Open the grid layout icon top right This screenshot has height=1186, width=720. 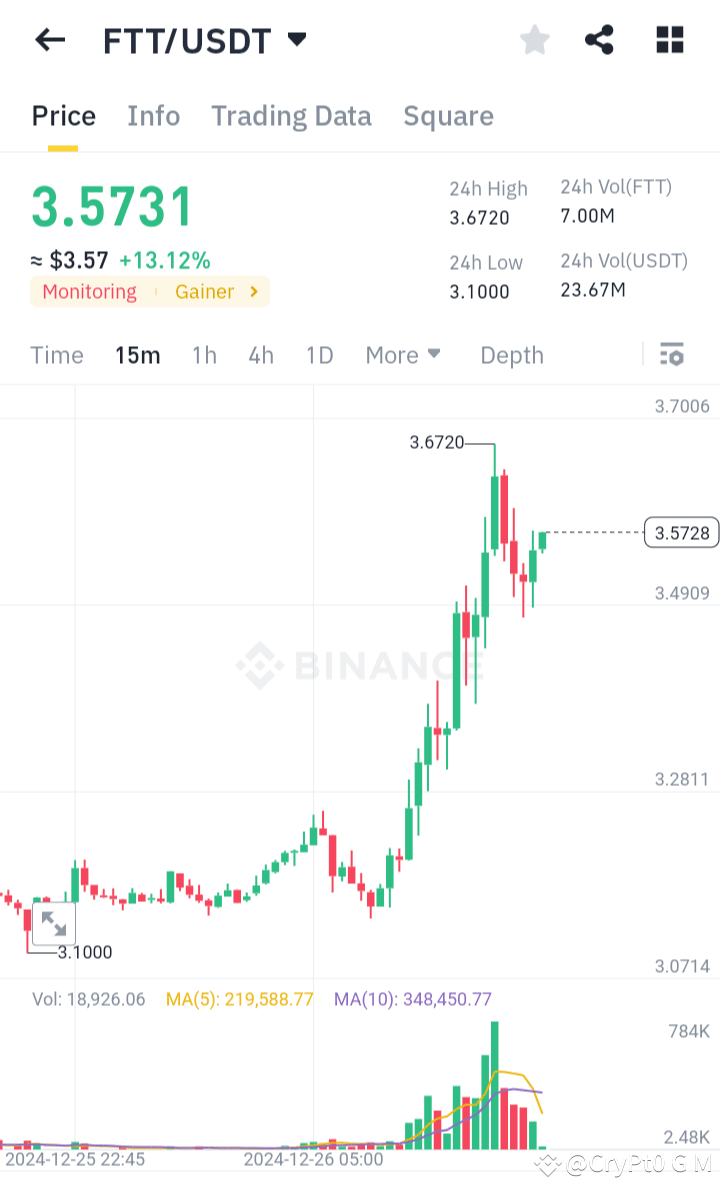[x=668, y=40]
